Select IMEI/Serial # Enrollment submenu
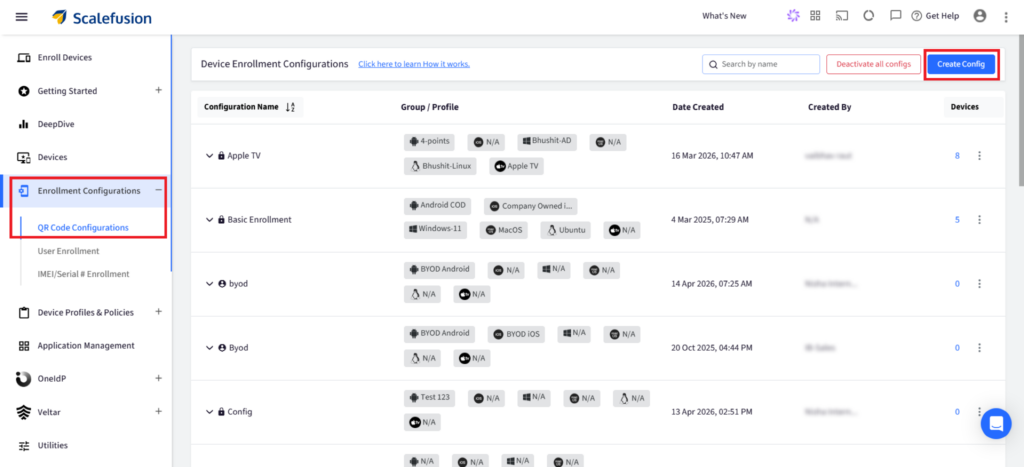This screenshot has width=1024, height=467. click(83, 274)
